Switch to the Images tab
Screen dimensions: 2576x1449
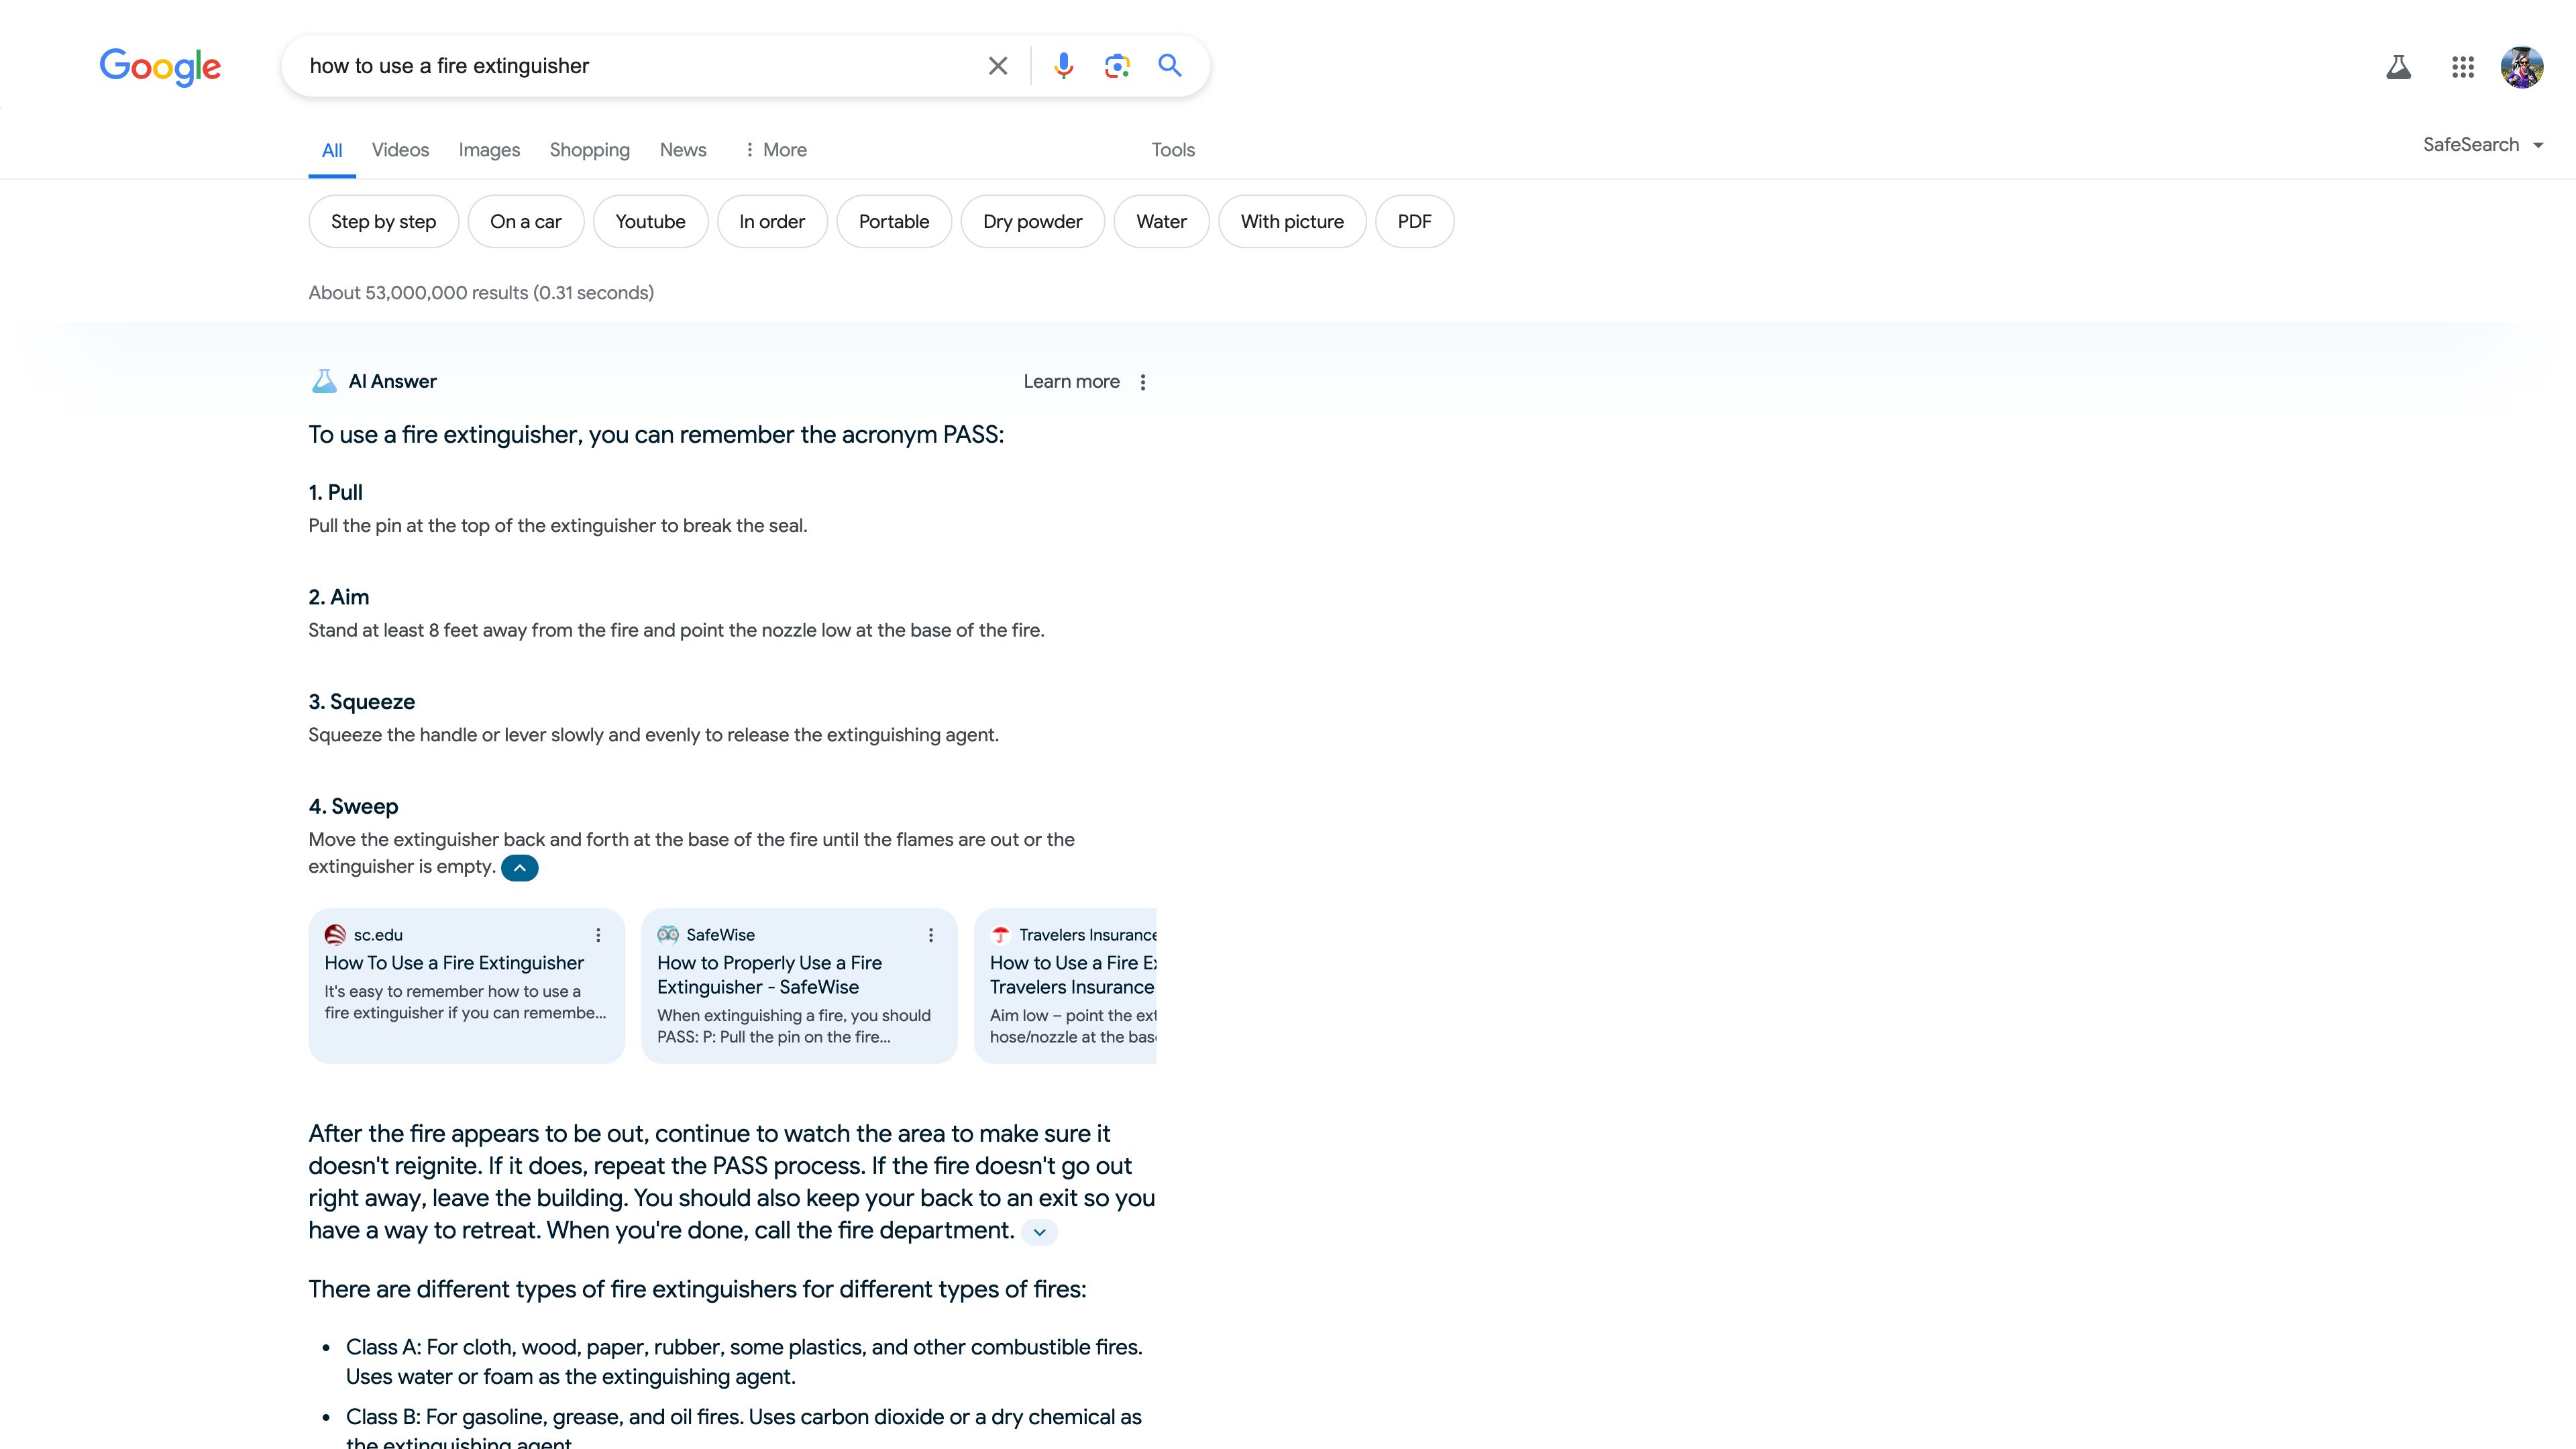(489, 150)
